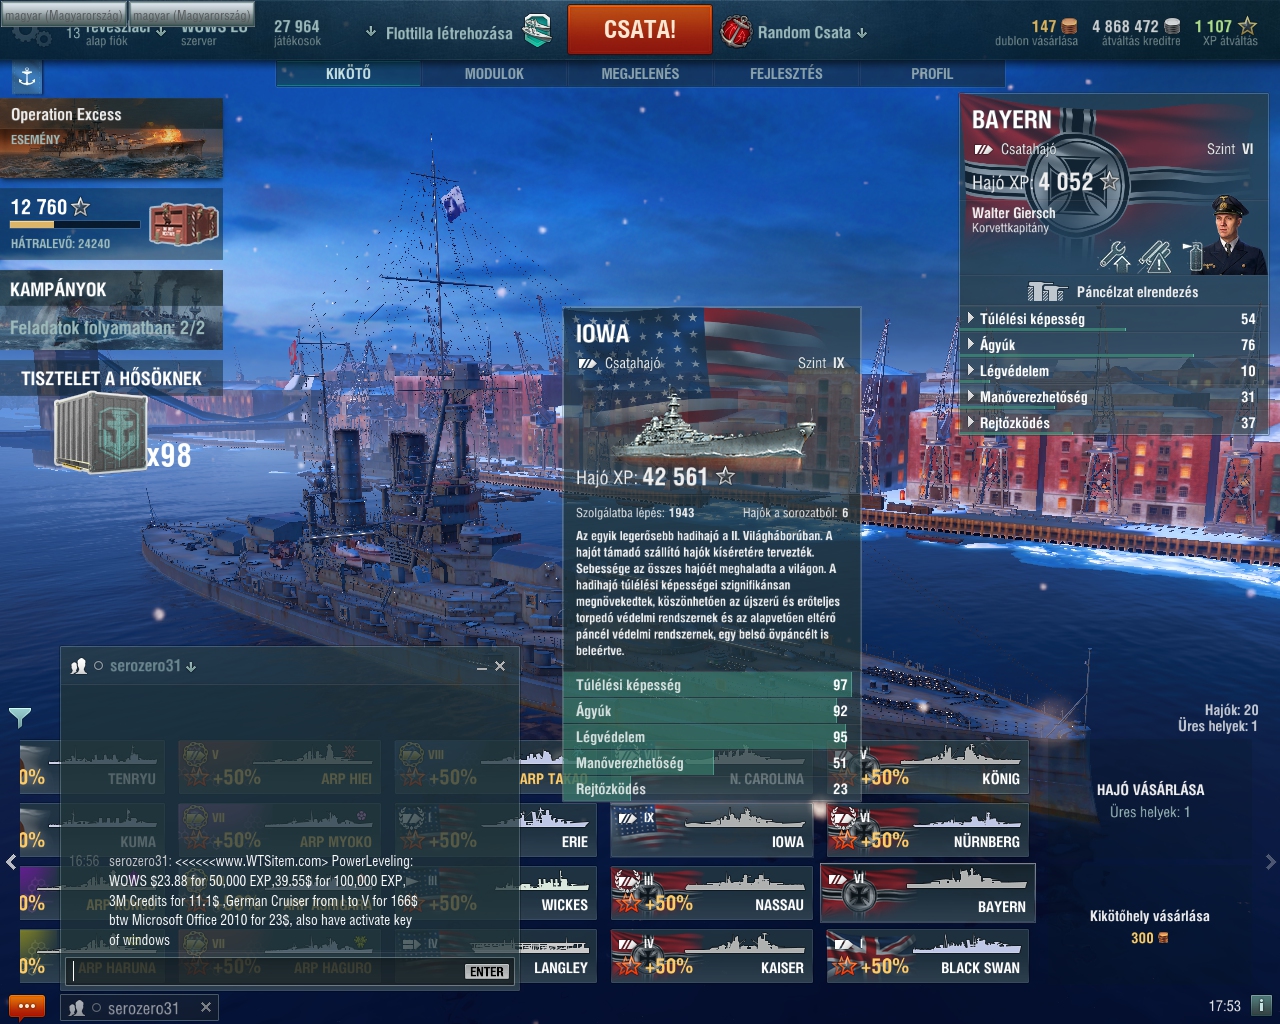Start battle with the CSATA! button

(x=640, y=30)
